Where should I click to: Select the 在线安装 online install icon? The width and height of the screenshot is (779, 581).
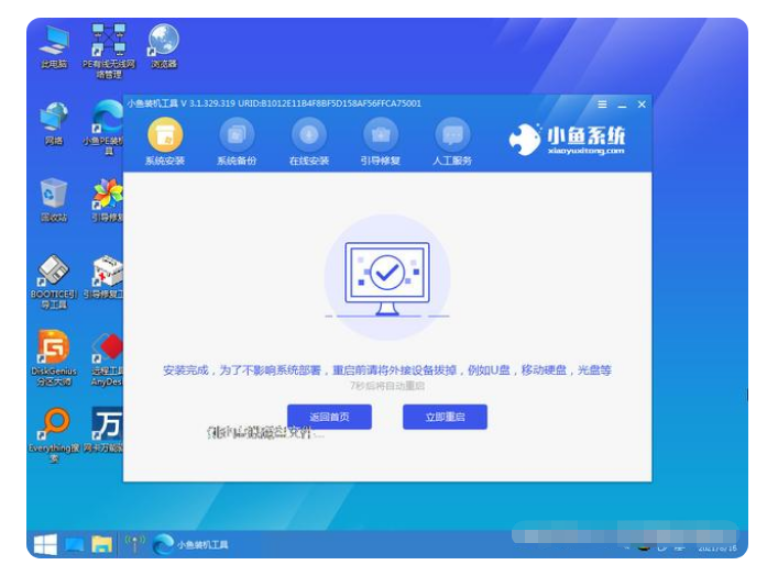point(309,139)
